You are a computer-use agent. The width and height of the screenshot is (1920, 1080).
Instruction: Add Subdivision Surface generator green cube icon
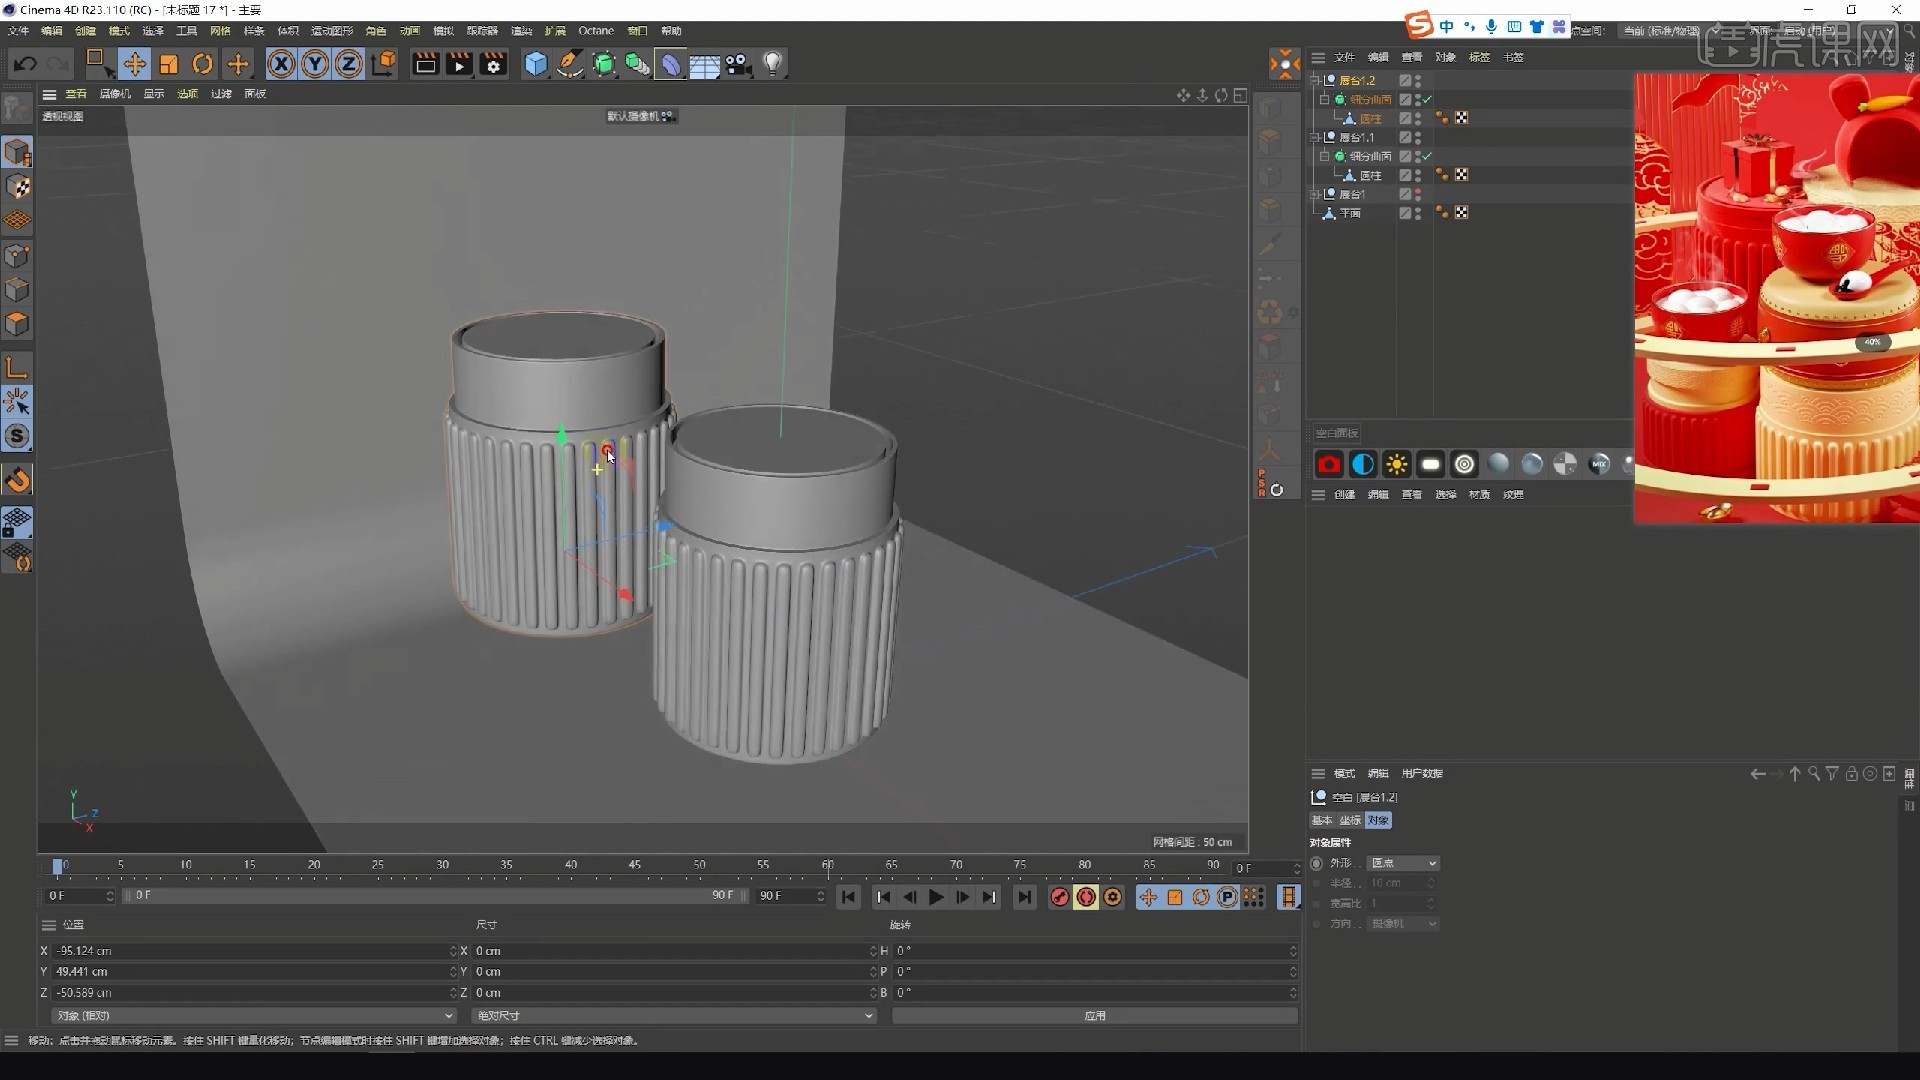(x=604, y=64)
